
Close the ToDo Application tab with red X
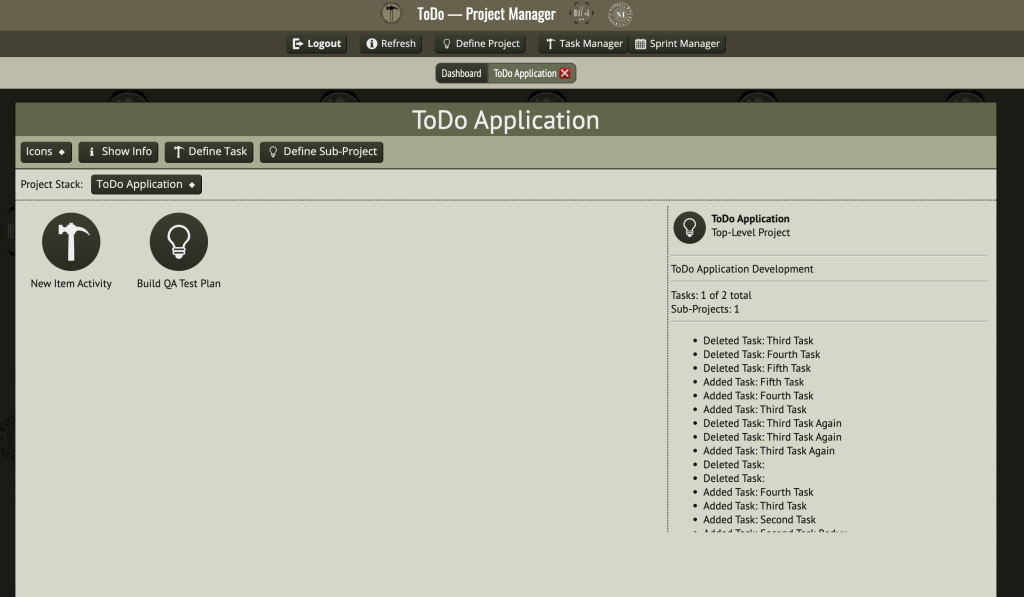coord(565,73)
